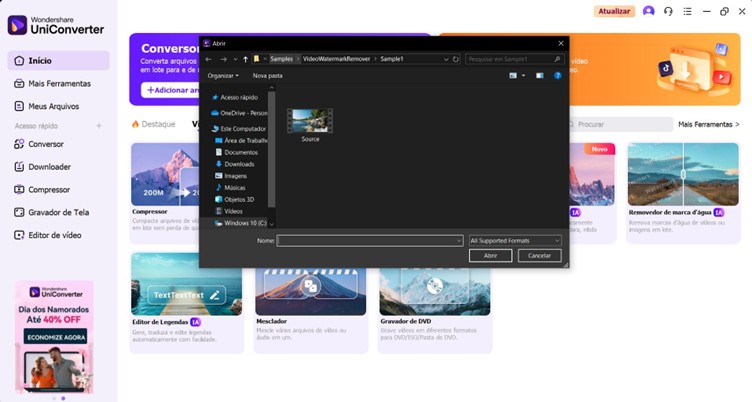Open the Editor de Legendas tool card
The width and height of the screenshot is (752, 402).
[x=187, y=302]
